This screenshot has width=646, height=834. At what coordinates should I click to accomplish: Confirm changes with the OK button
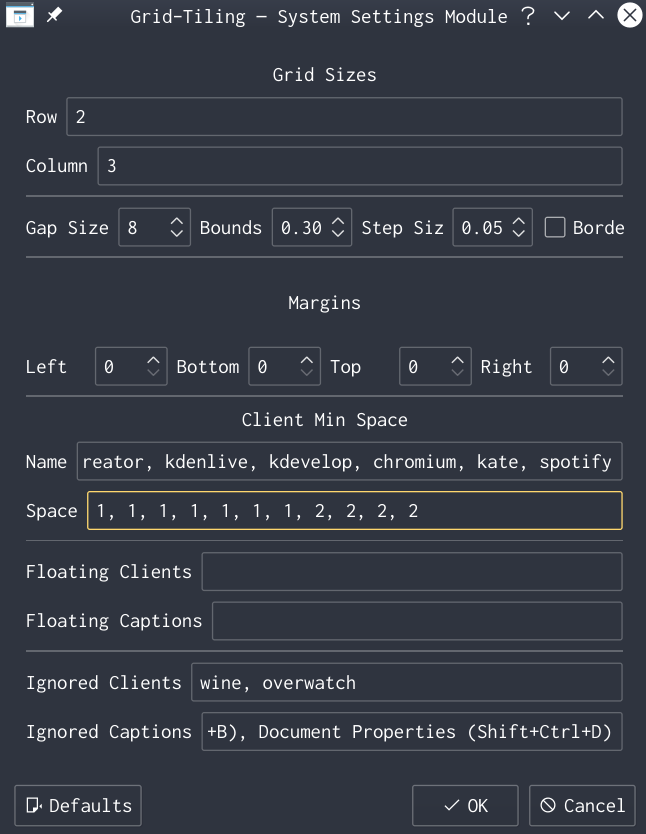click(465, 805)
